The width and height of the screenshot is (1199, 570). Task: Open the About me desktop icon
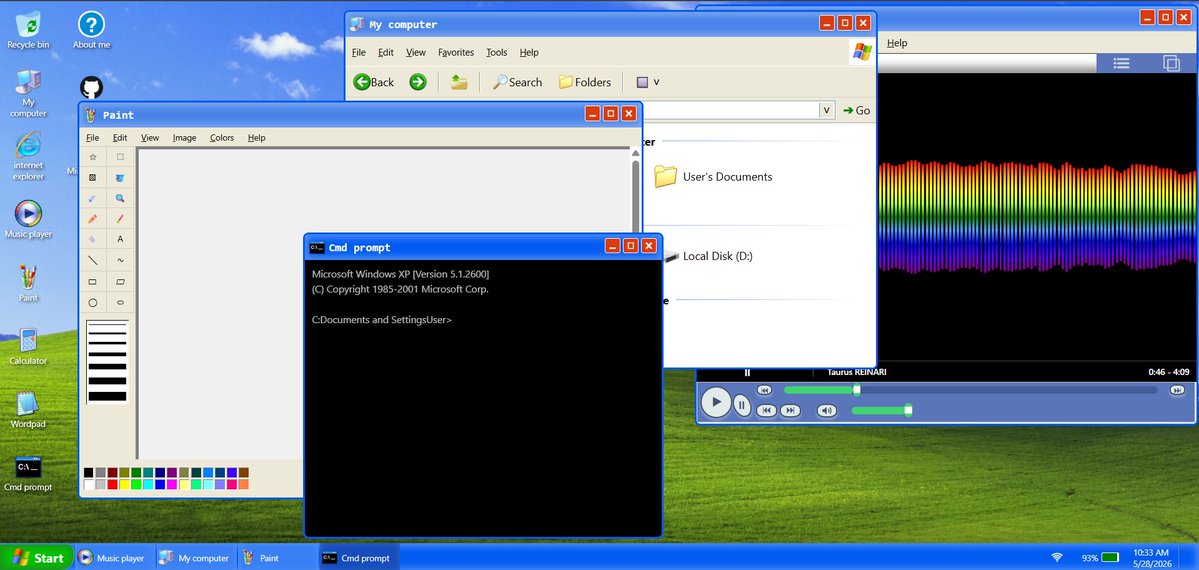[91, 30]
